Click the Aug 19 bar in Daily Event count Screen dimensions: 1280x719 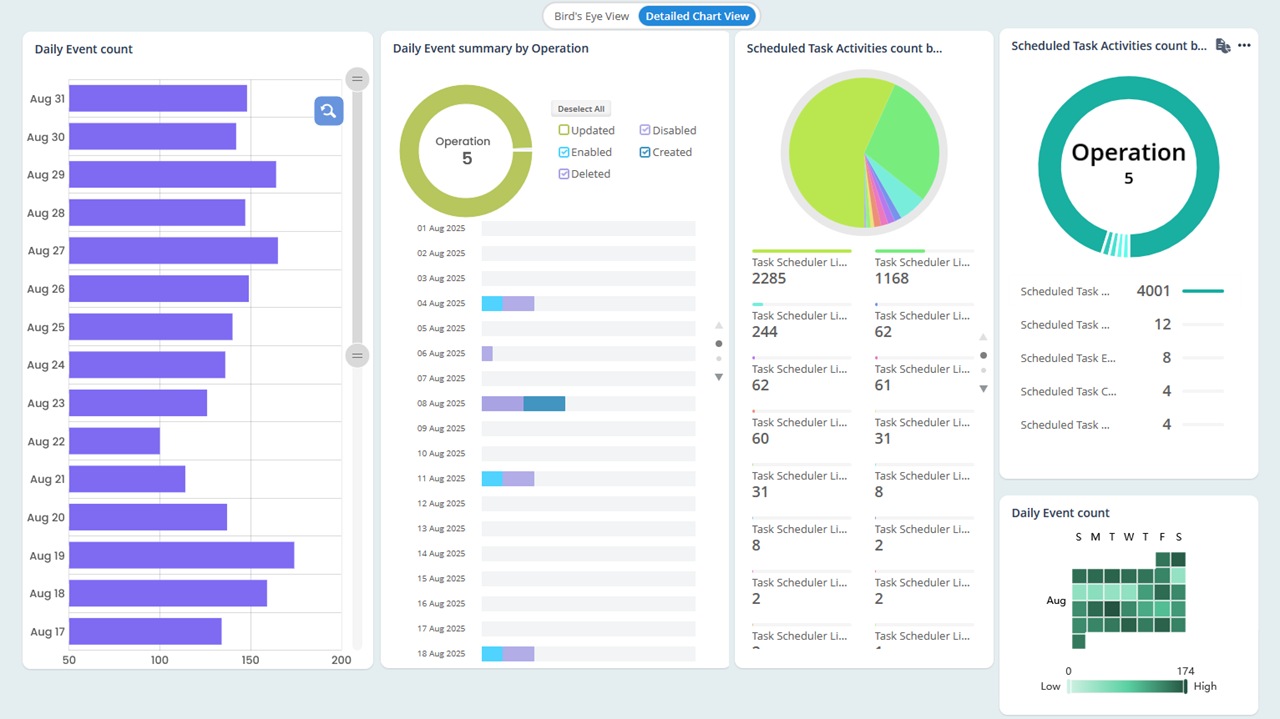point(181,555)
